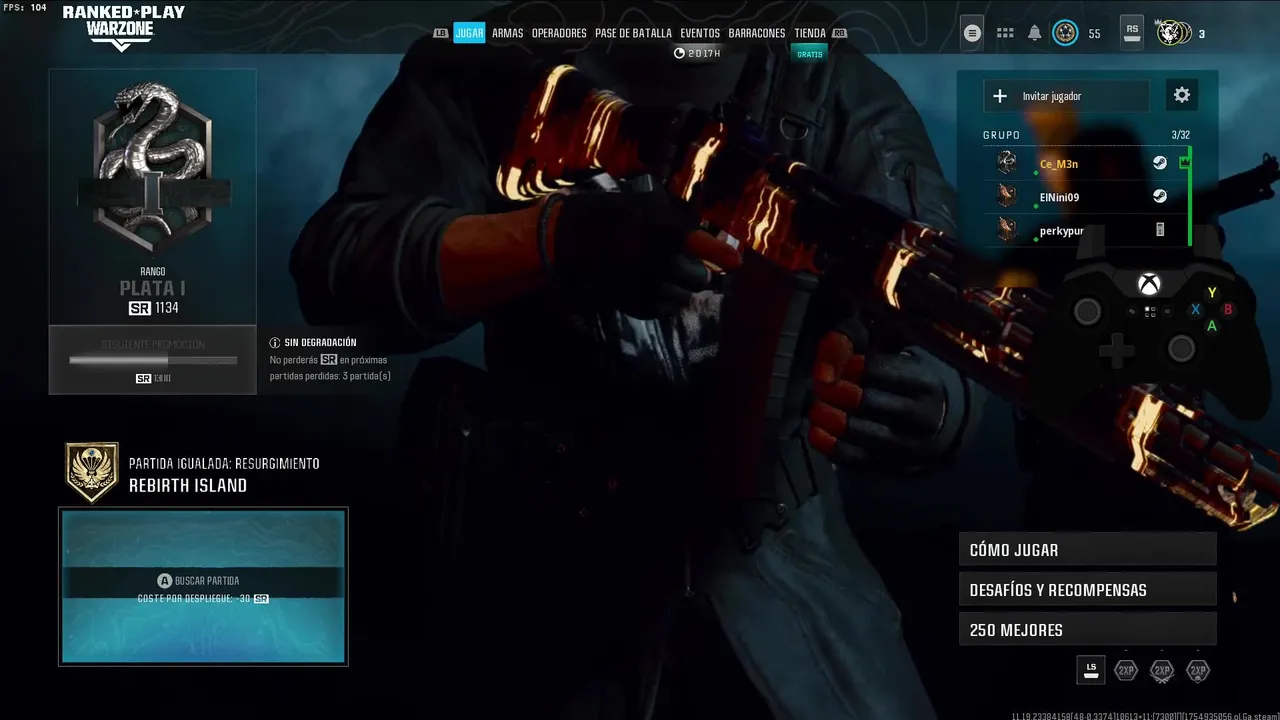The width and height of the screenshot is (1280, 720).
Task: Open the BARRACONES tab
Action: (757, 33)
